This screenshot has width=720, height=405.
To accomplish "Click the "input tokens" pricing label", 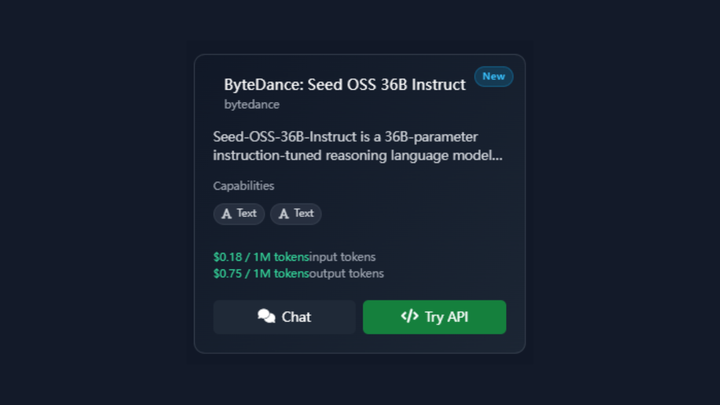I will [343, 257].
